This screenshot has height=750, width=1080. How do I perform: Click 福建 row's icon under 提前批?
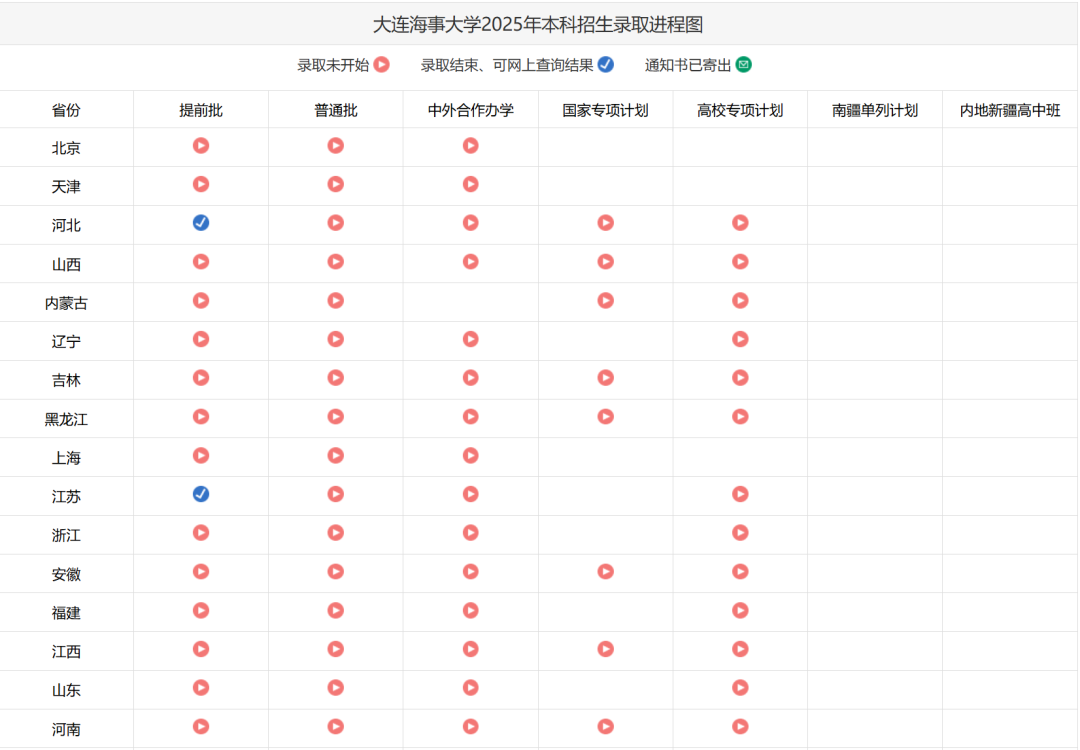(x=200, y=610)
